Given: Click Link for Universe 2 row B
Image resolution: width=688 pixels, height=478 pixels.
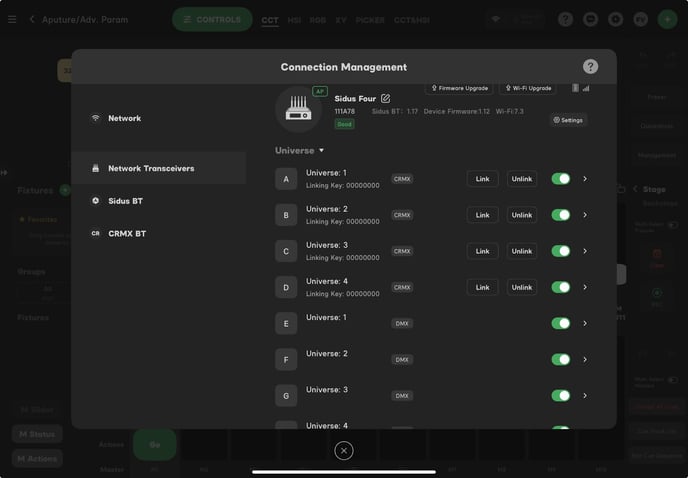Looking at the screenshot, I should 482,215.
